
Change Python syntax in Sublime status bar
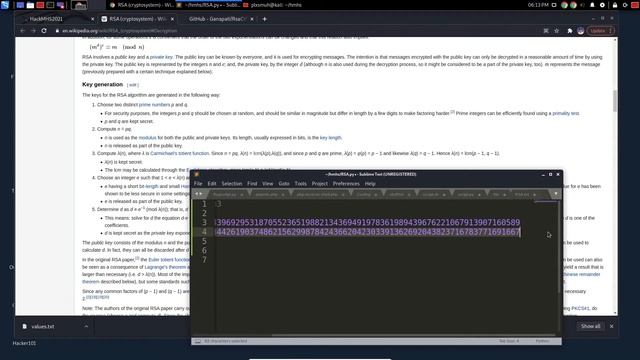click(x=542, y=341)
